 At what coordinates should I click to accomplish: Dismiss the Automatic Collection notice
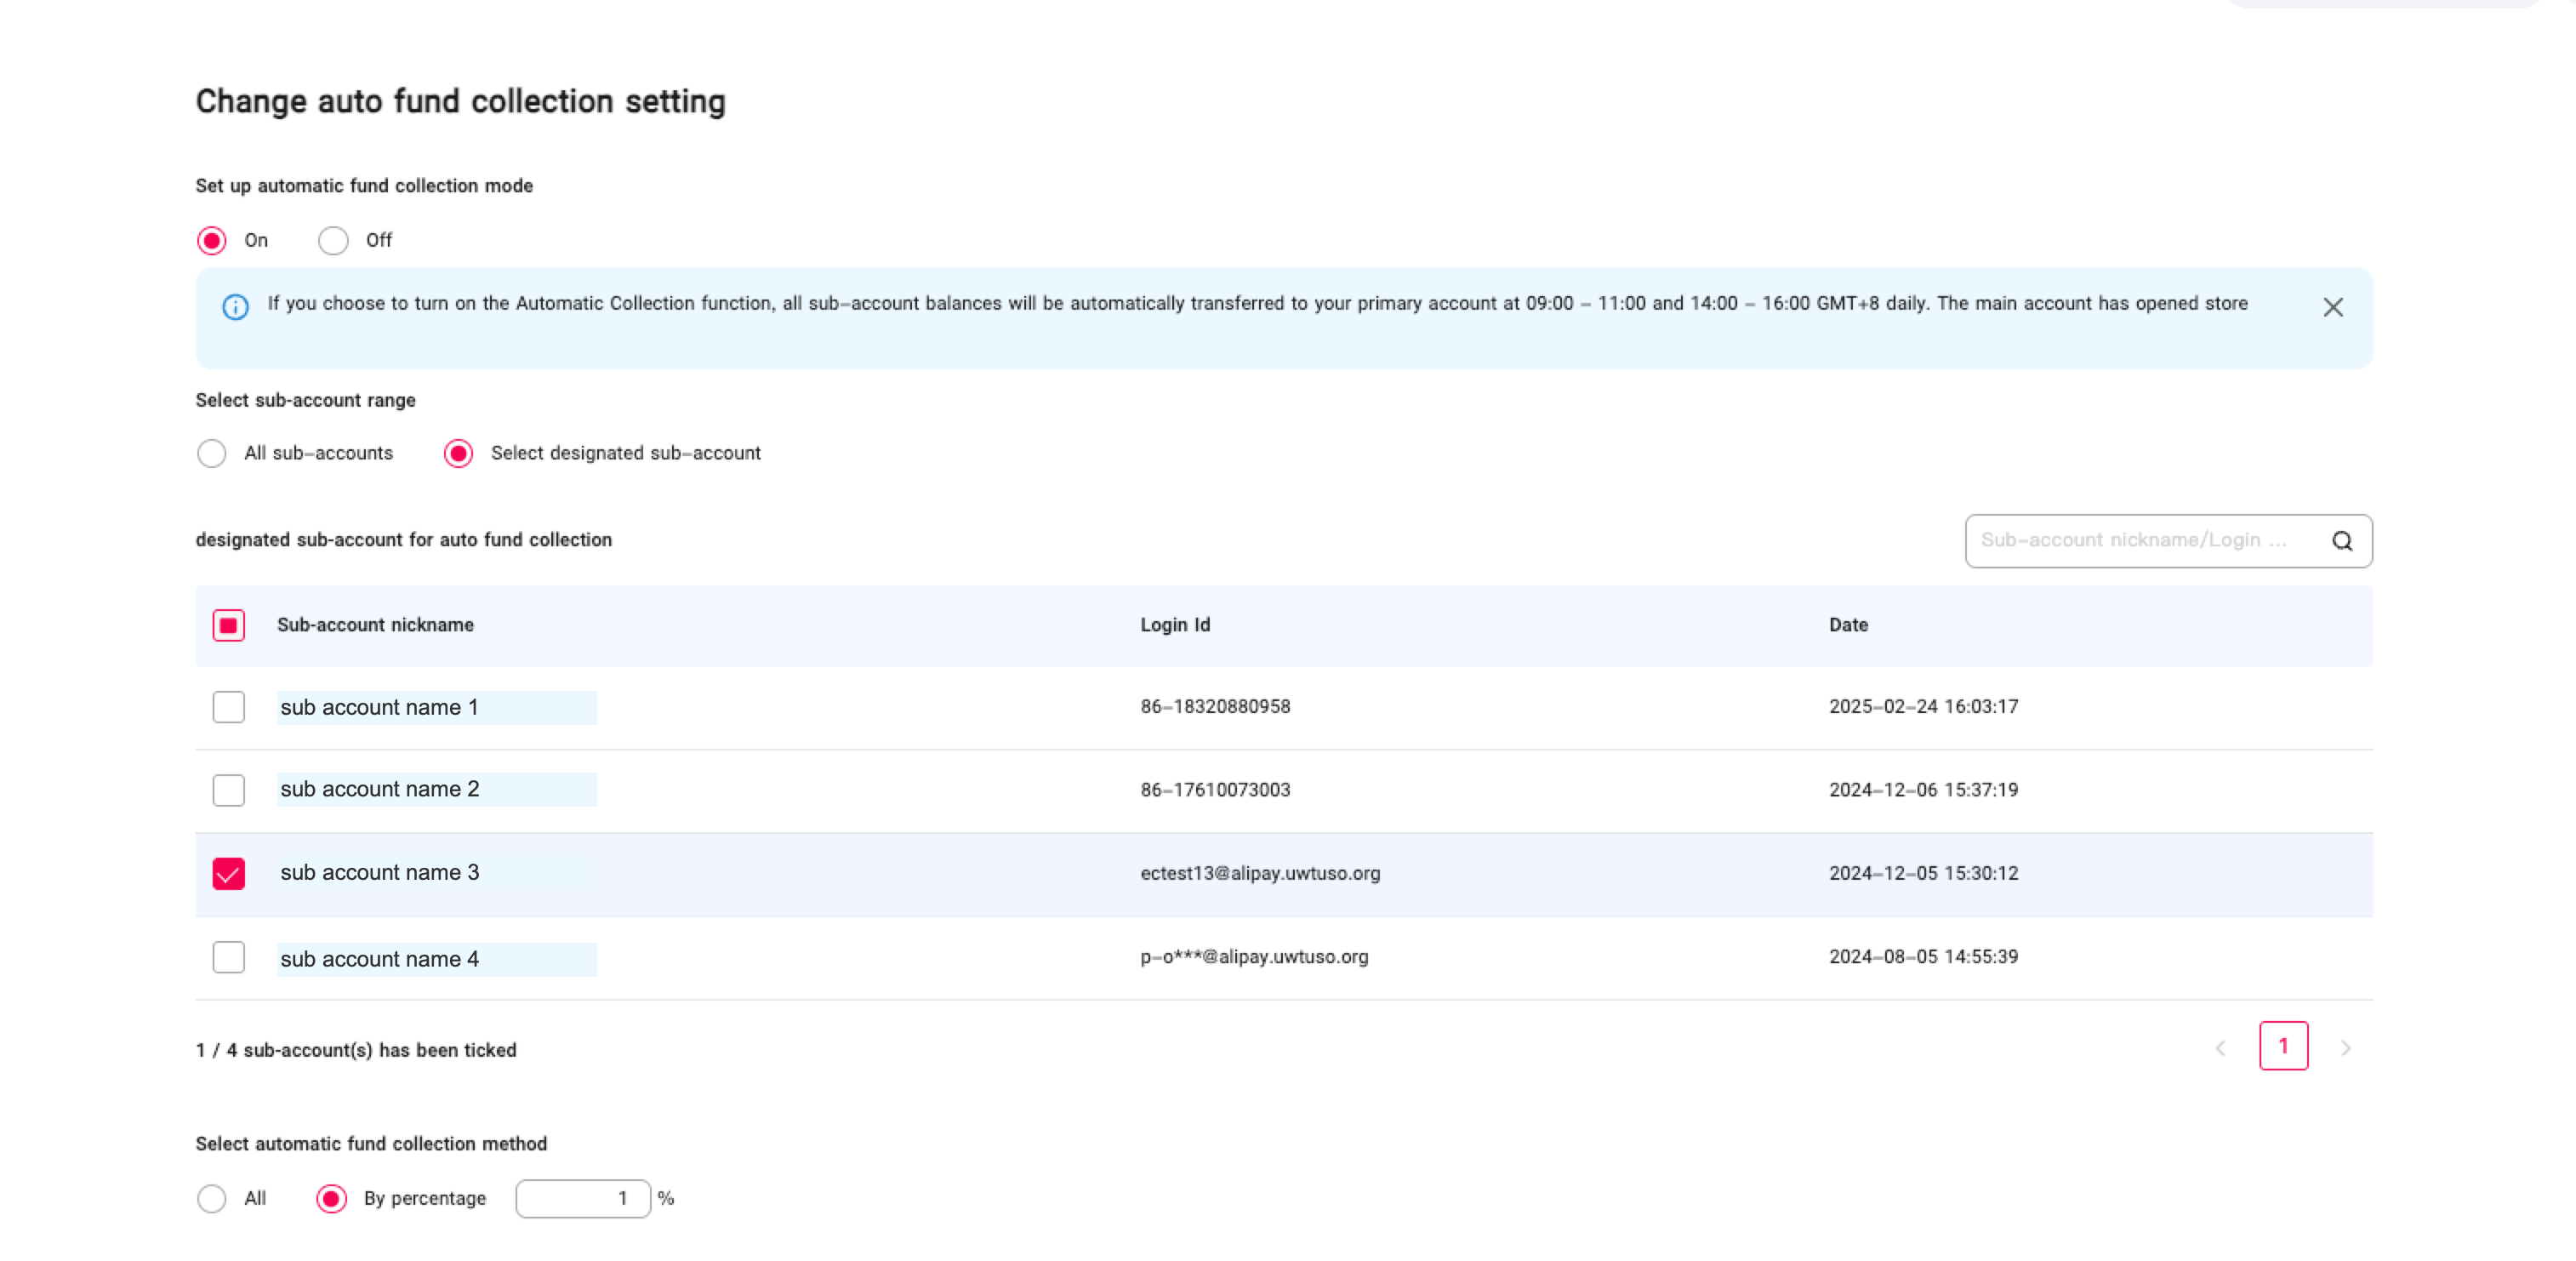2332,307
